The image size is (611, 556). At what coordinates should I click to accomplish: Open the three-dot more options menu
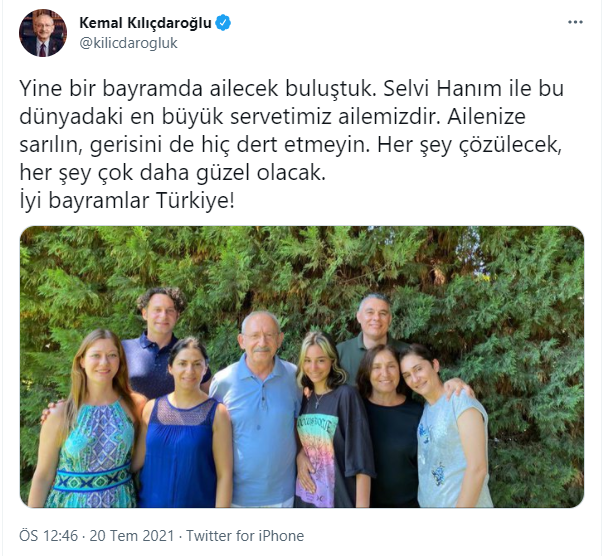pyautogui.click(x=575, y=22)
